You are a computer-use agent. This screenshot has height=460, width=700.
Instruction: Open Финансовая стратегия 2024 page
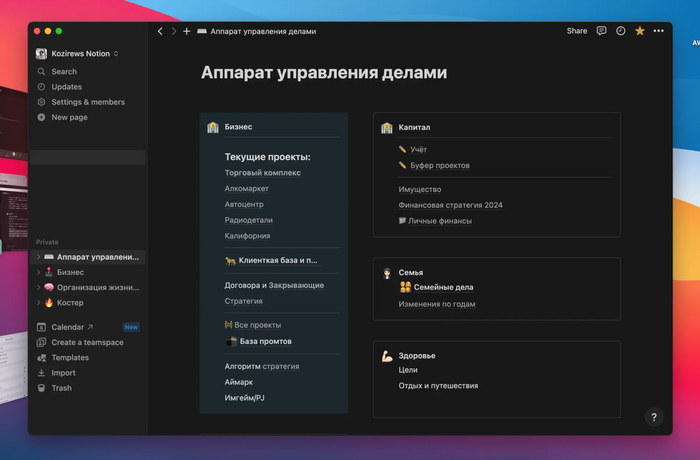[450, 205]
